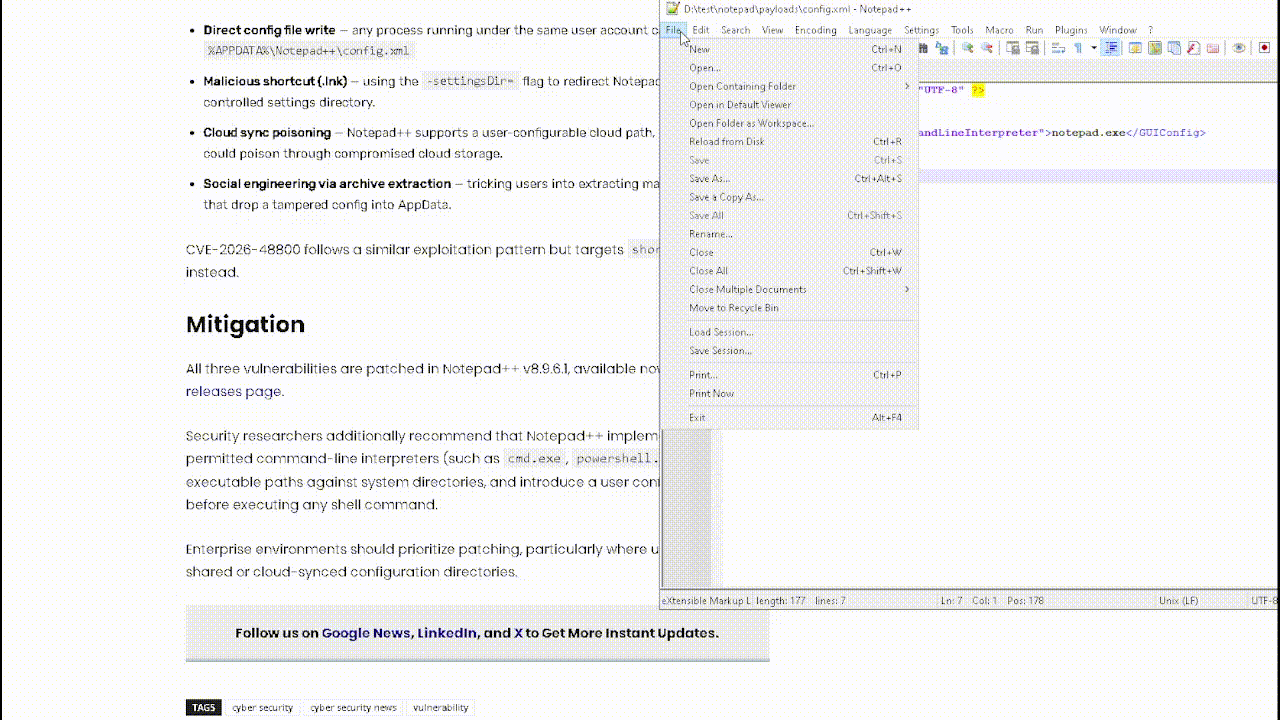1280x720 pixels.
Task: Open the Tools menu
Action: tap(962, 30)
